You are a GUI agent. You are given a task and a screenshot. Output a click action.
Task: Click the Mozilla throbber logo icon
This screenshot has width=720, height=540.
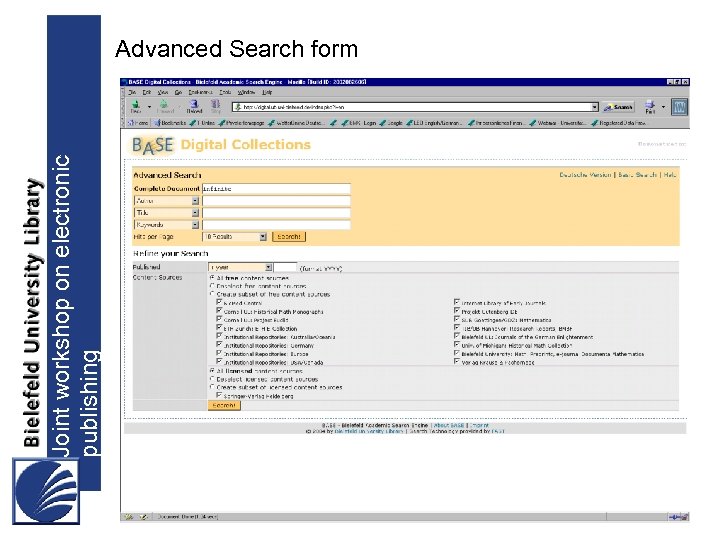[679, 107]
